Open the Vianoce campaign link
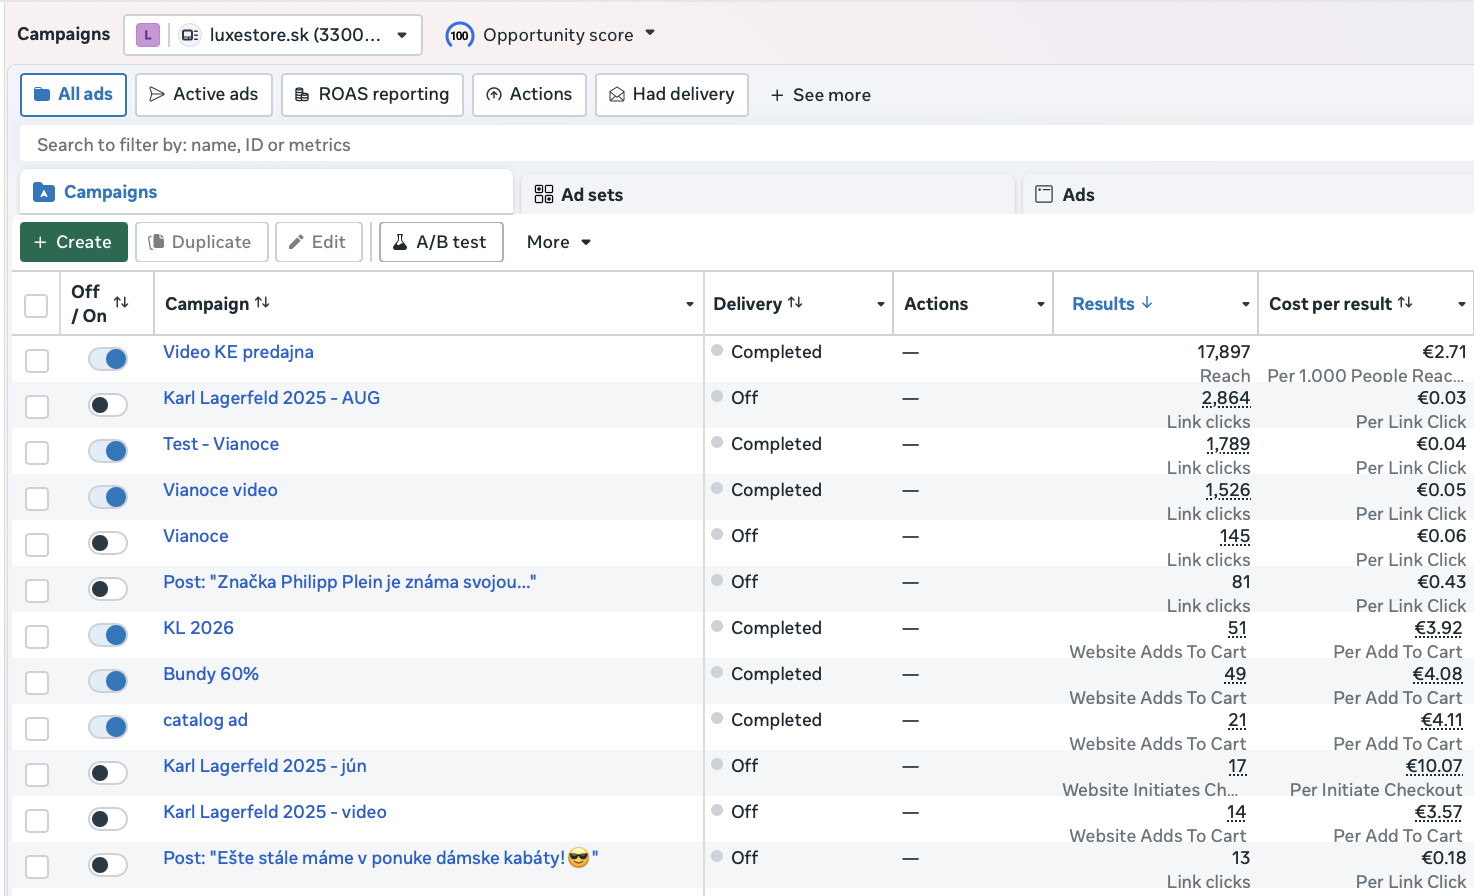The image size is (1474, 896). coord(196,536)
